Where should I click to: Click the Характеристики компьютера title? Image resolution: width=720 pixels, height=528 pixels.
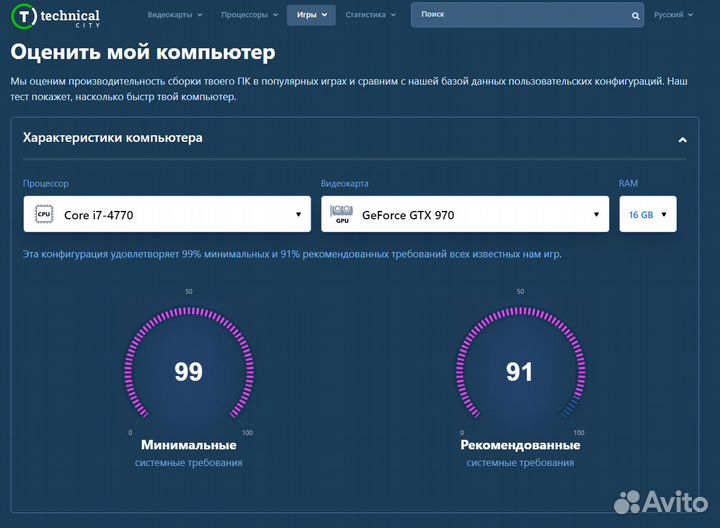pos(112,138)
